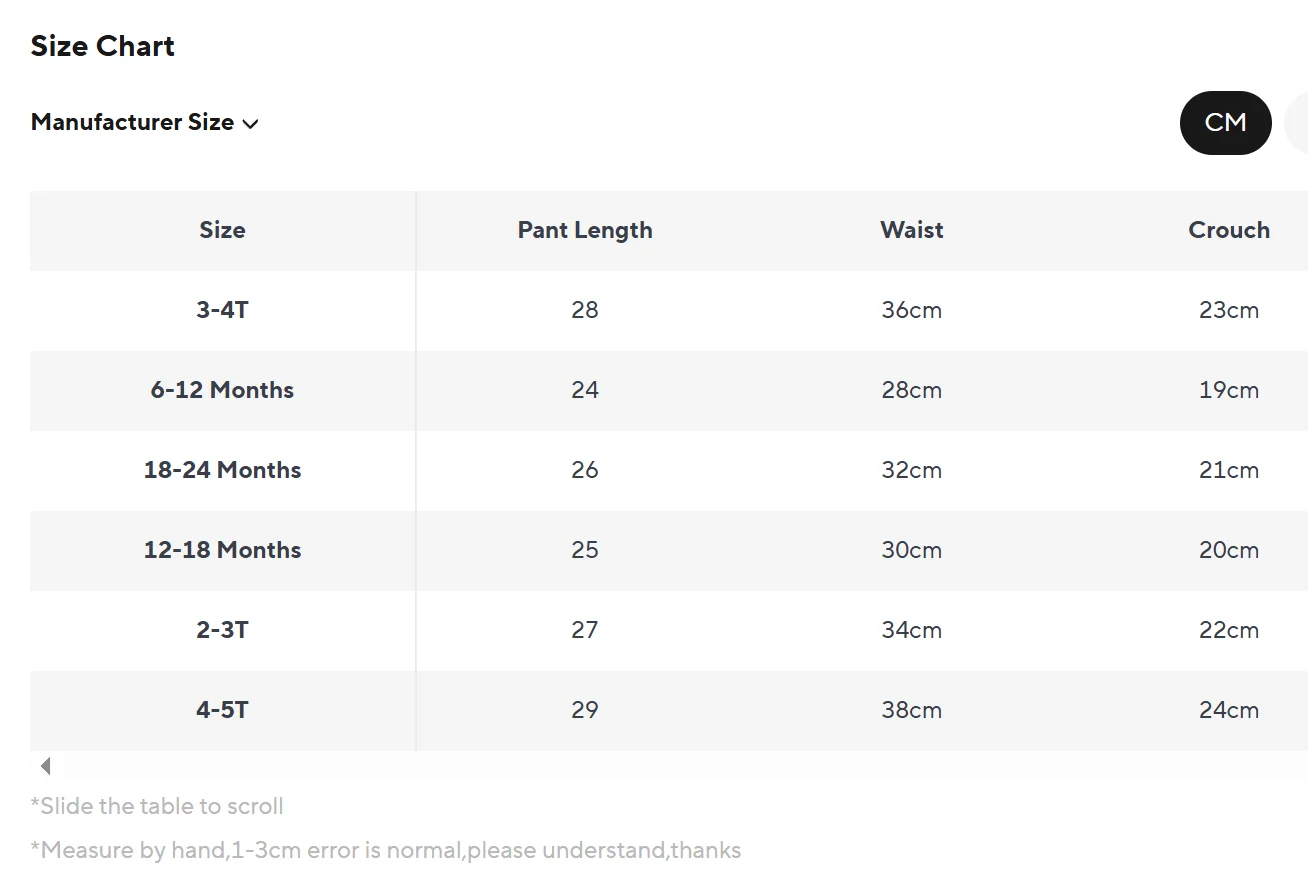Screen dimensions: 1308x888
Task: Select the 4-5T size row label
Action: (x=222, y=710)
